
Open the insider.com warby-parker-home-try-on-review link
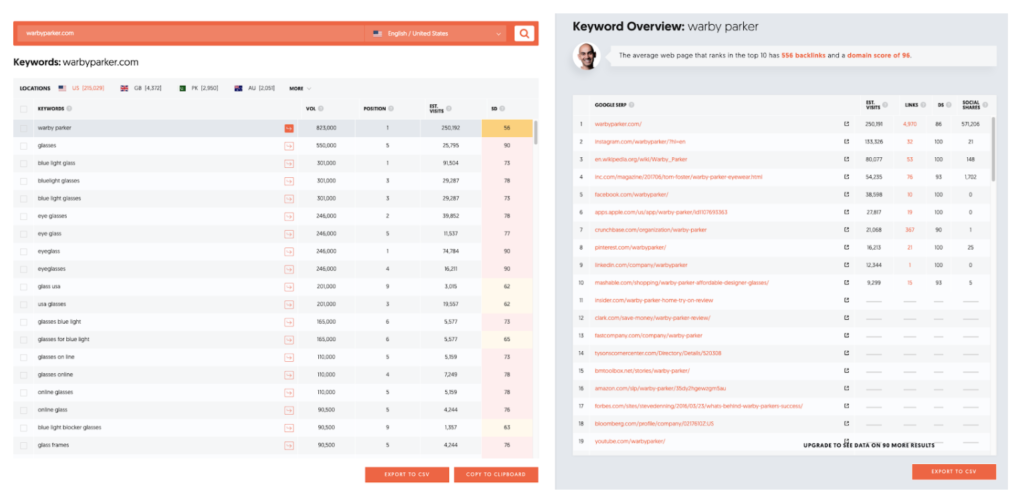(x=654, y=300)
